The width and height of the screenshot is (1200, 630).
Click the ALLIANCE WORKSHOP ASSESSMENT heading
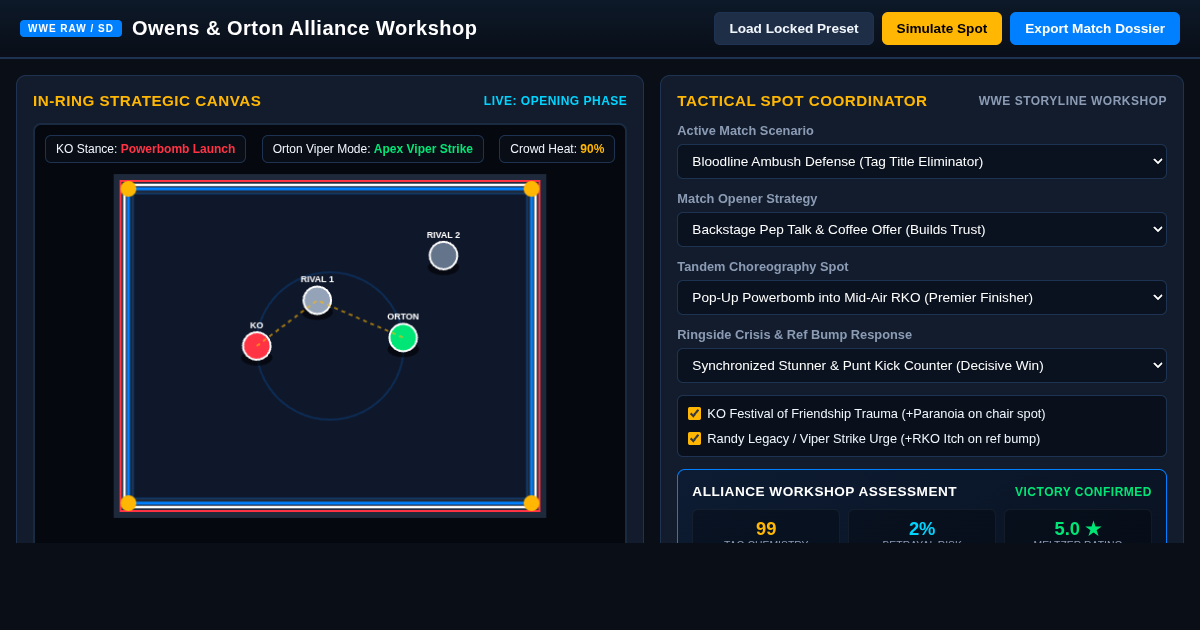click(x=825, y=492)
